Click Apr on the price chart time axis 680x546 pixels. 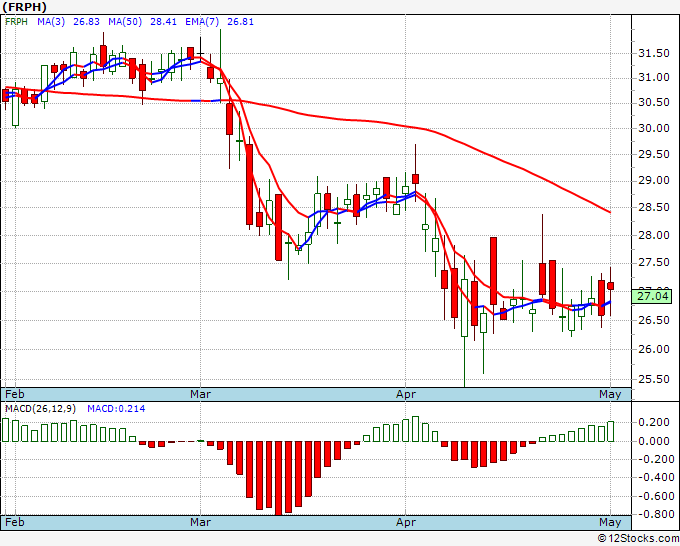coord(406,394)
